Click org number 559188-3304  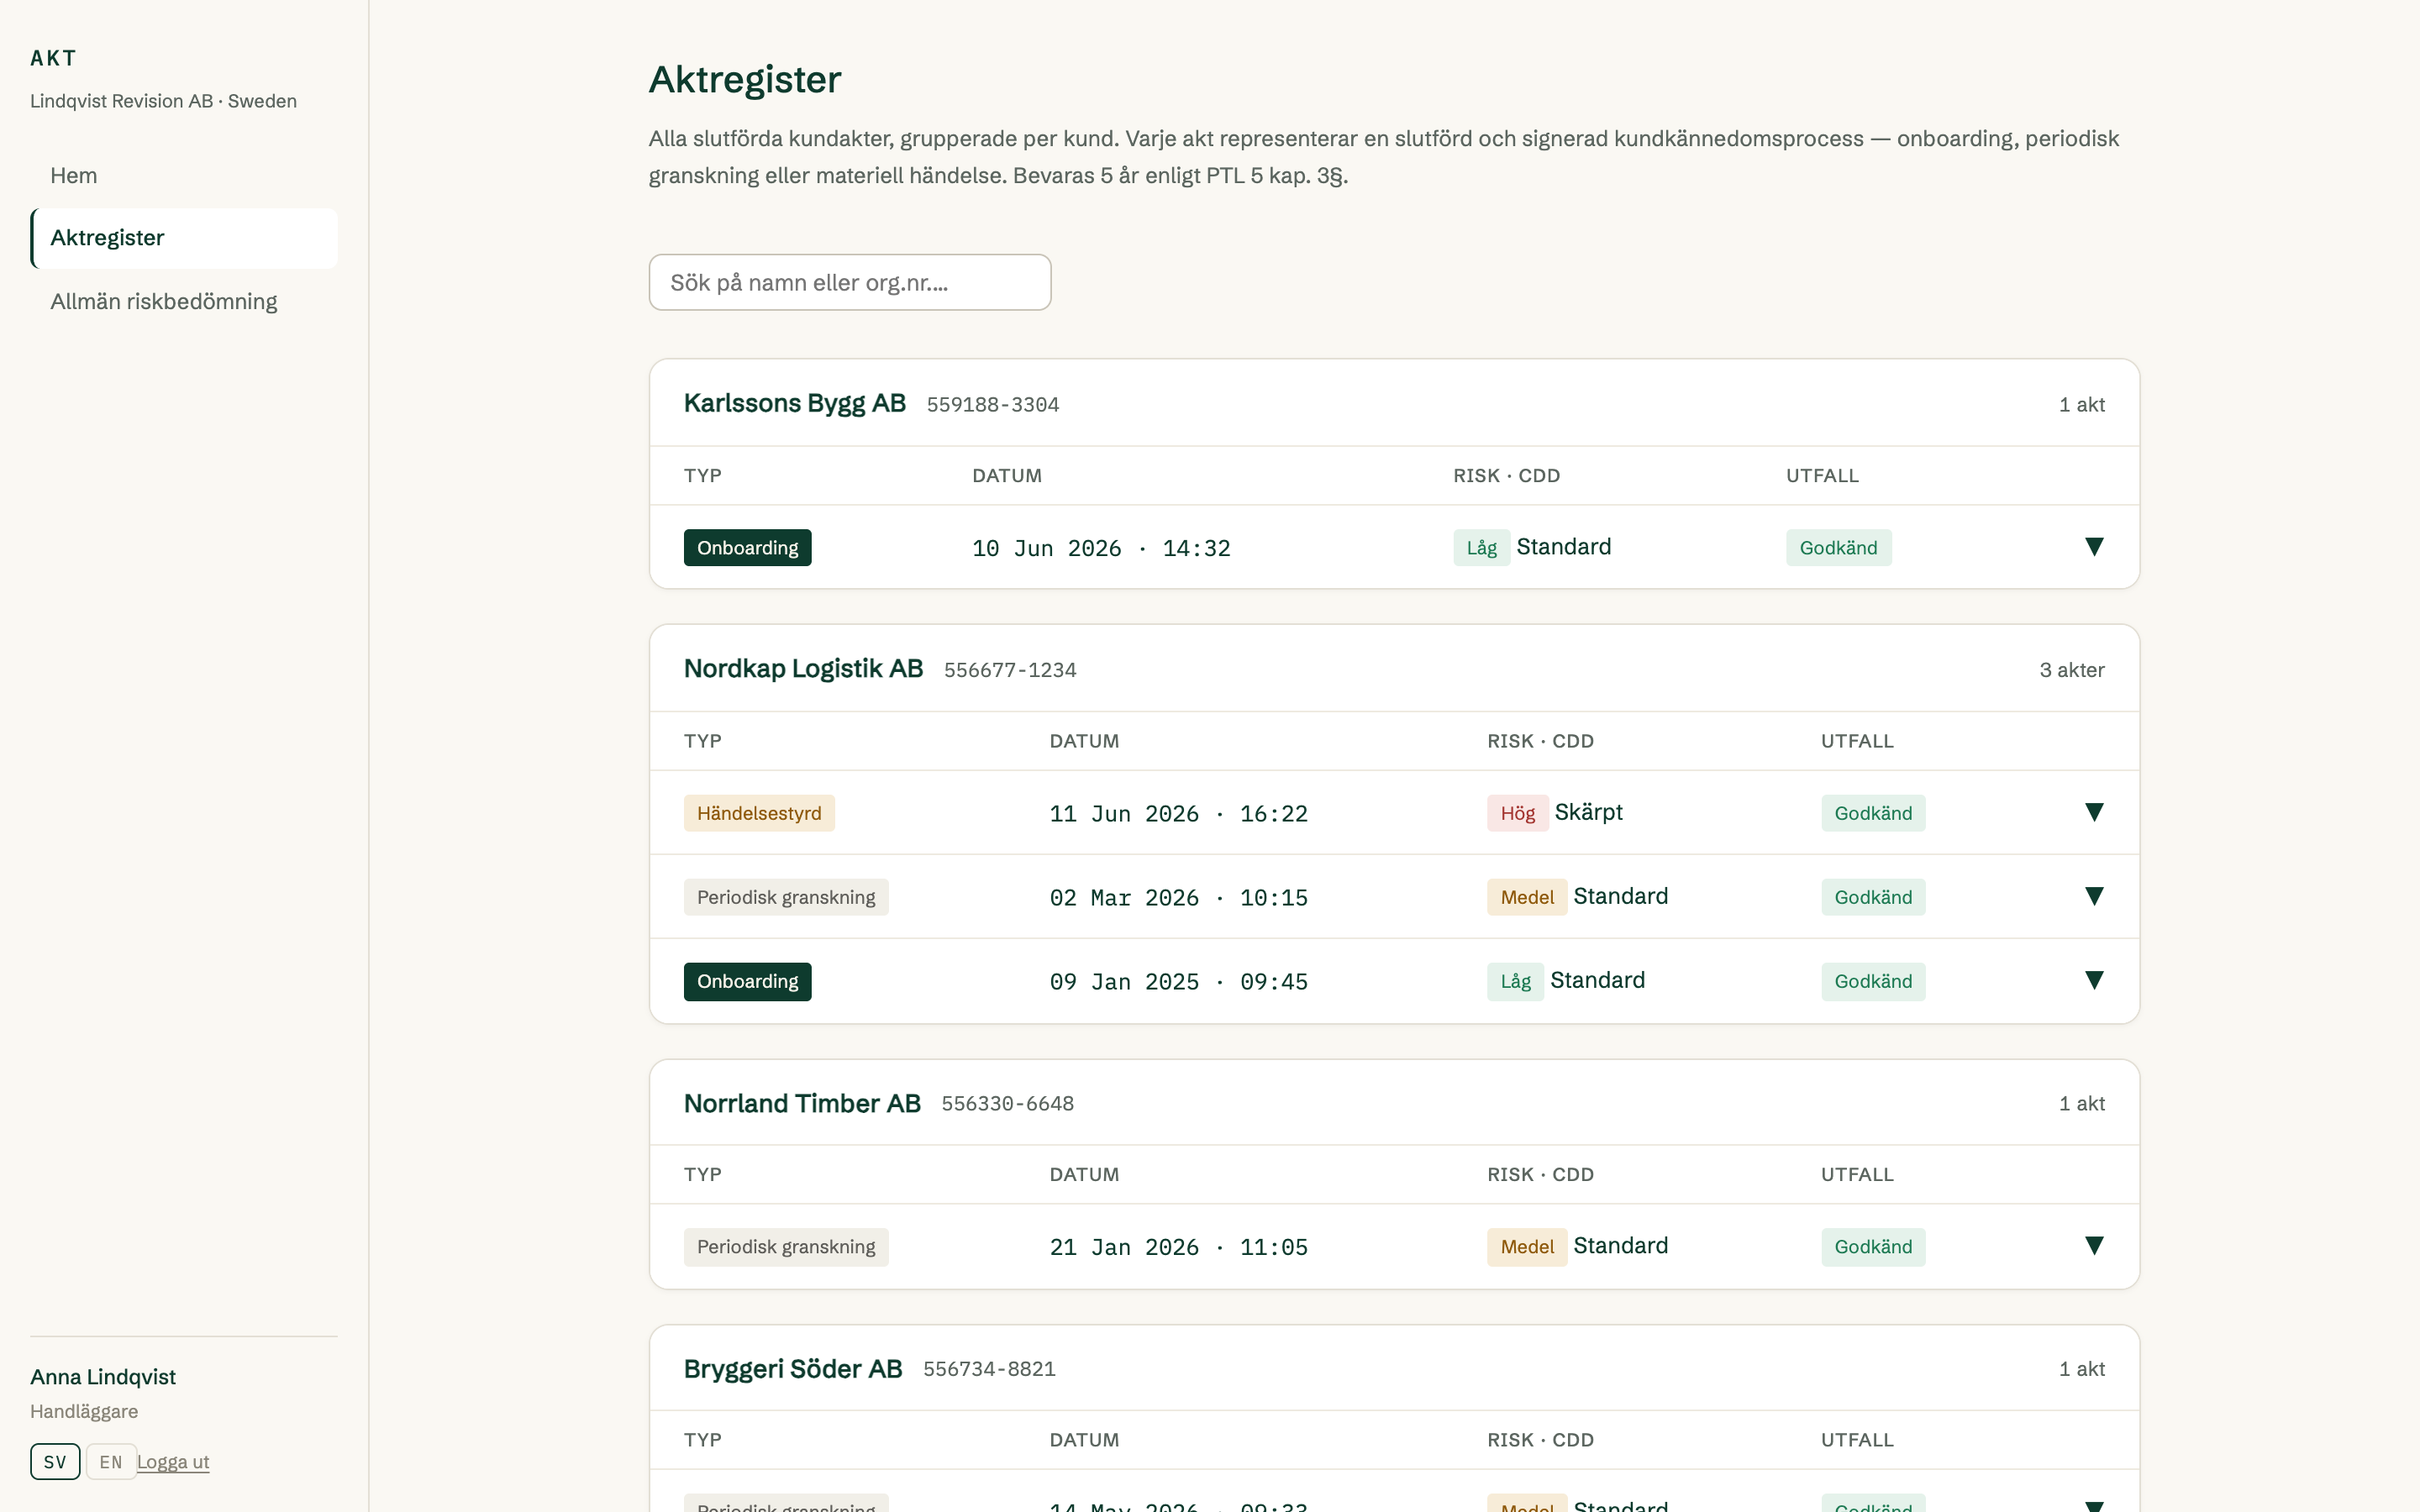[993, 405]
